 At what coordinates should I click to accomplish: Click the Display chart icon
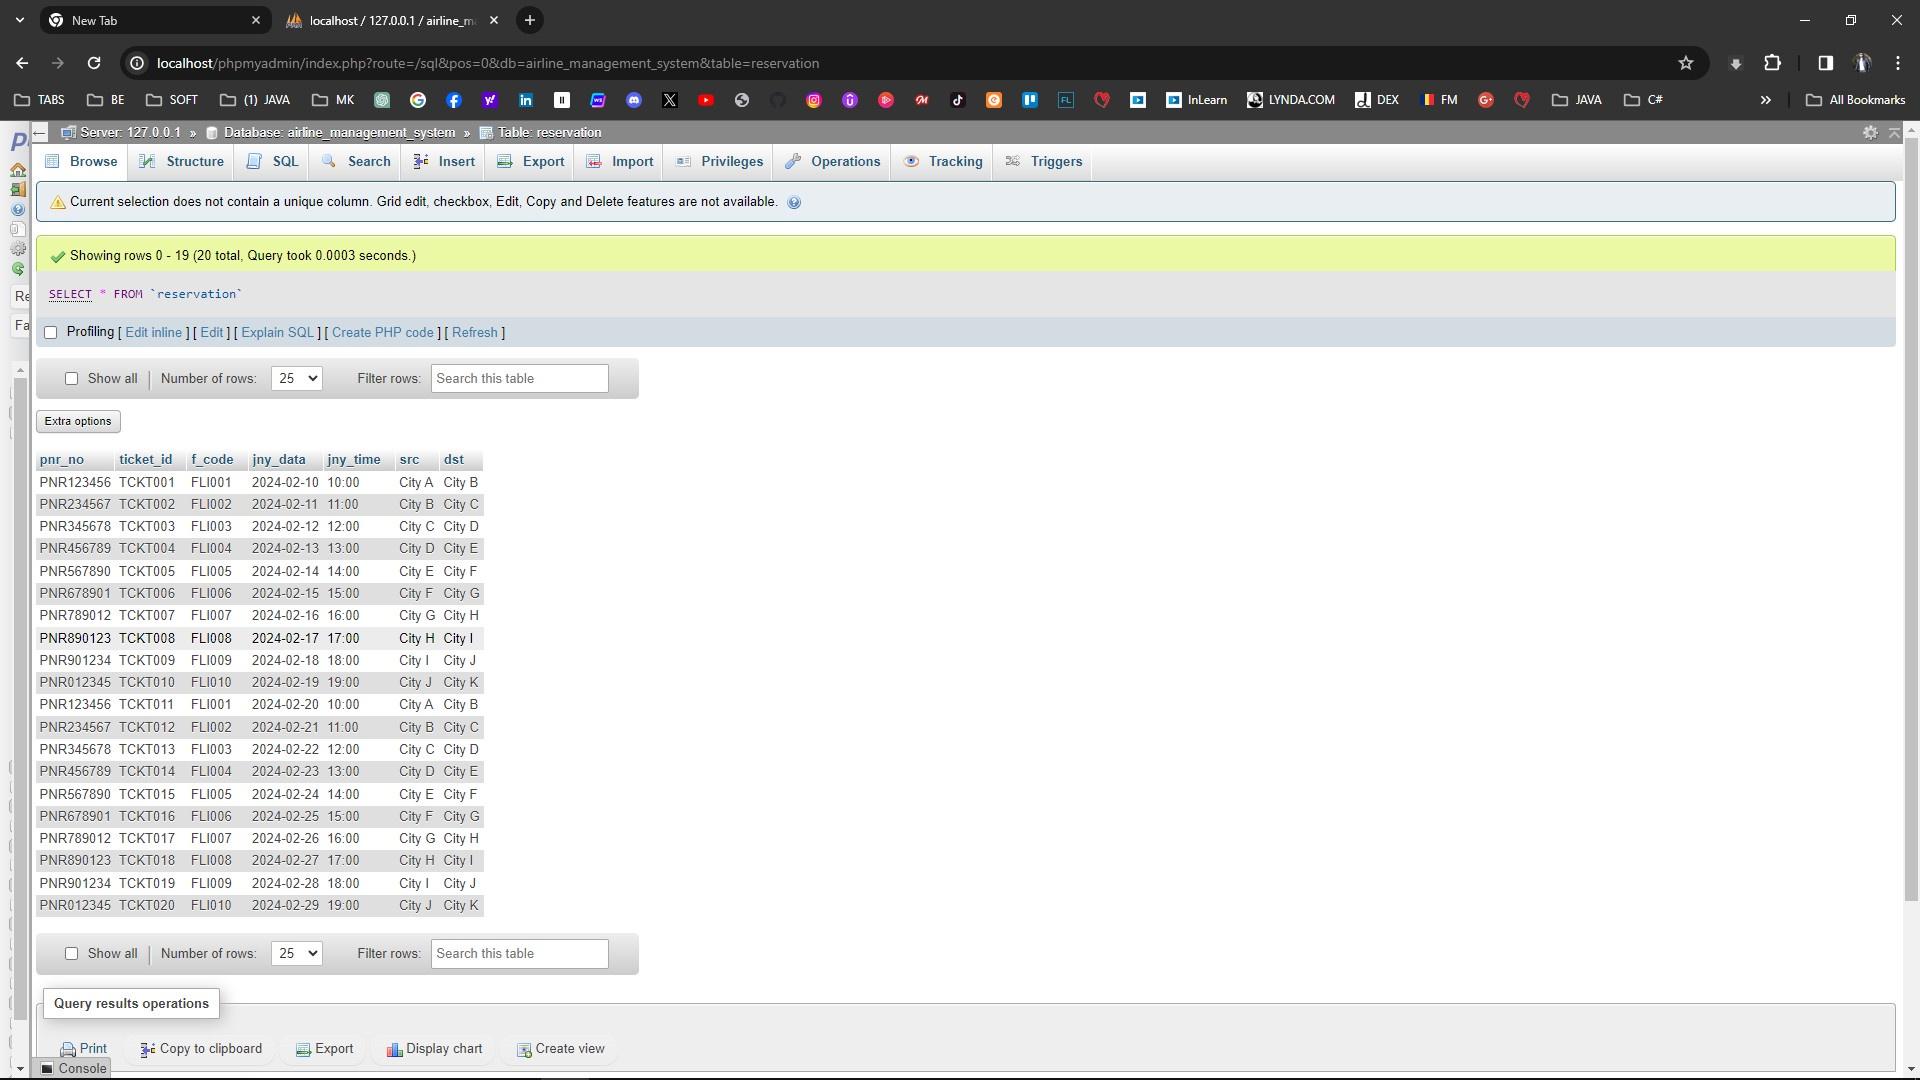click(394, 1050)
